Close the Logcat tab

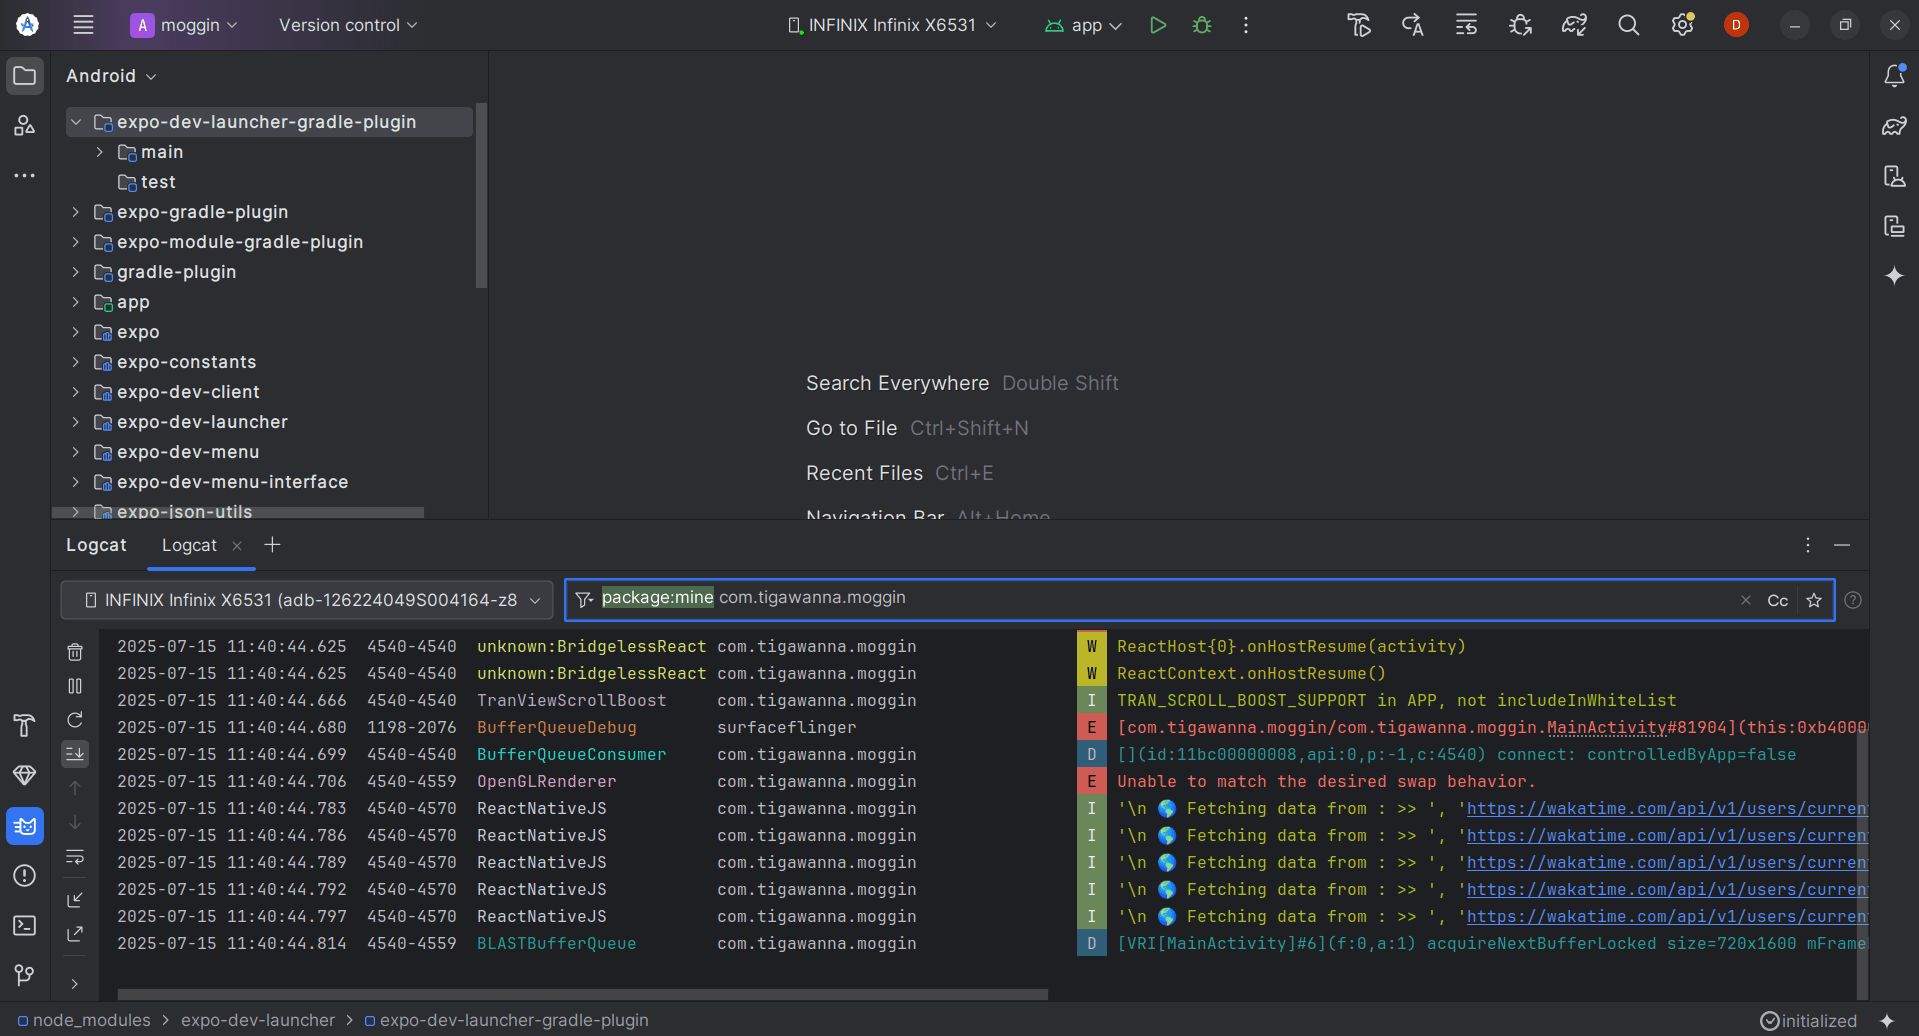click(237, 545)
